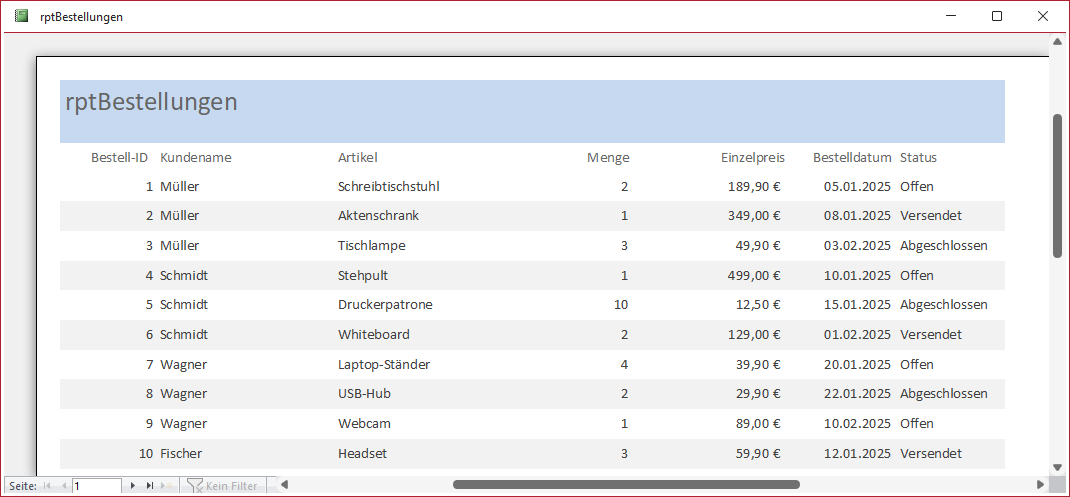This screenshot has width=1070, height=497.
Task: Click the vertical scrollbar thumb
Action: 1057,185
